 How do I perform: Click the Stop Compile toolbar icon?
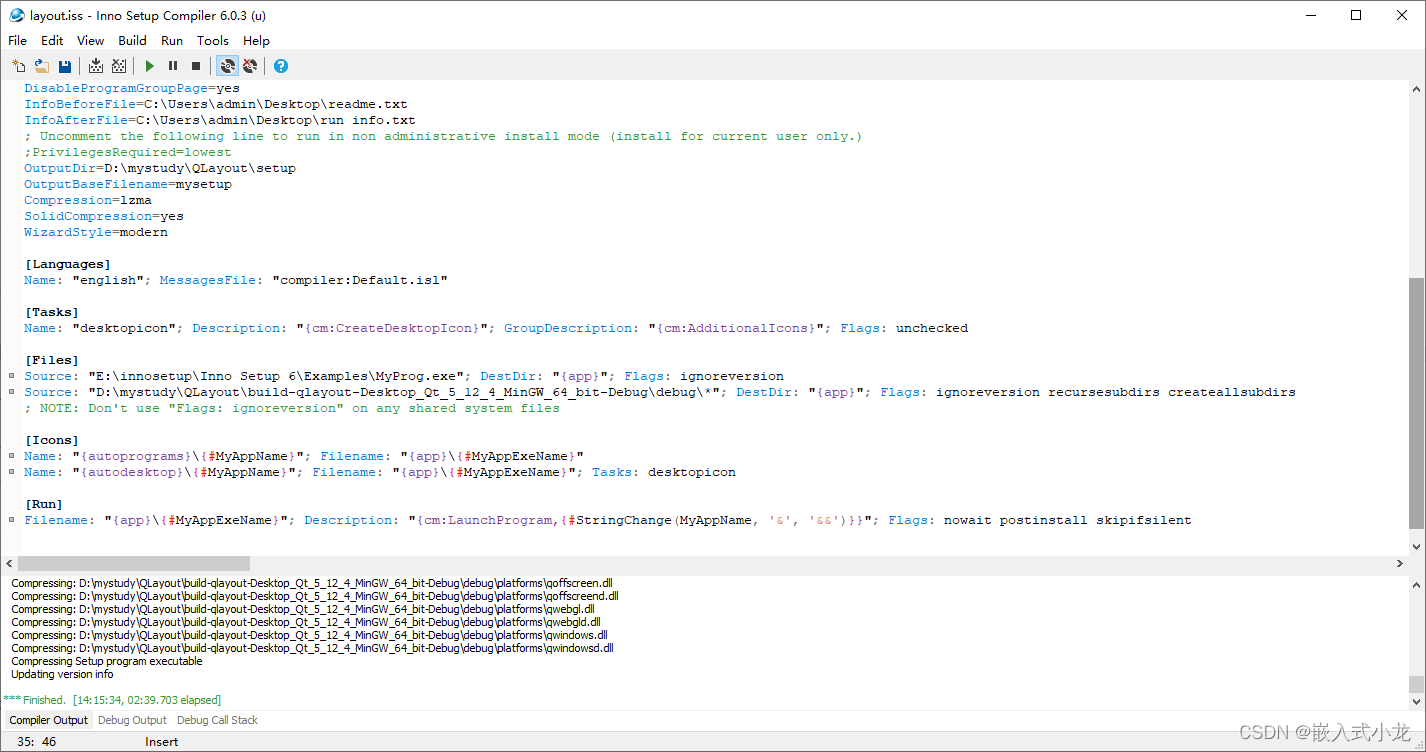119,66
